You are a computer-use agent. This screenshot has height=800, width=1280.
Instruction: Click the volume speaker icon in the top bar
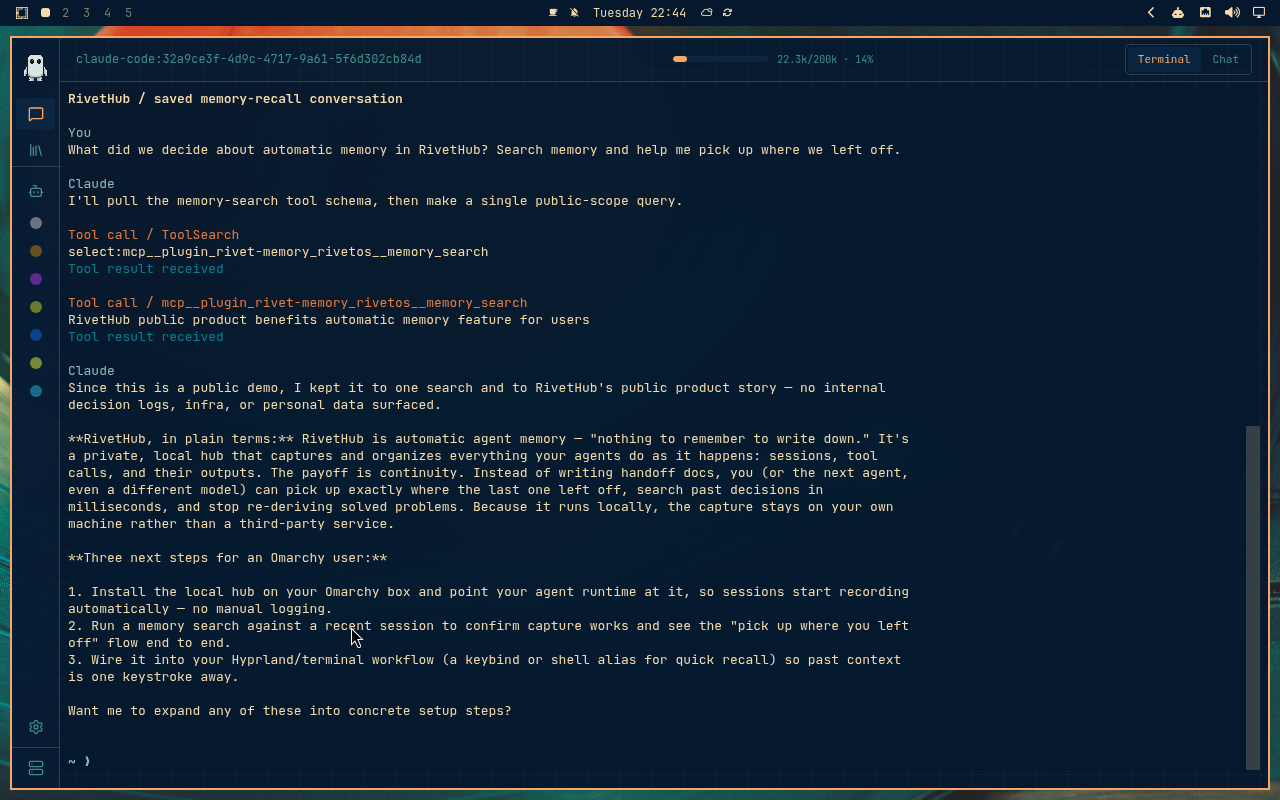pos(1232,13)
